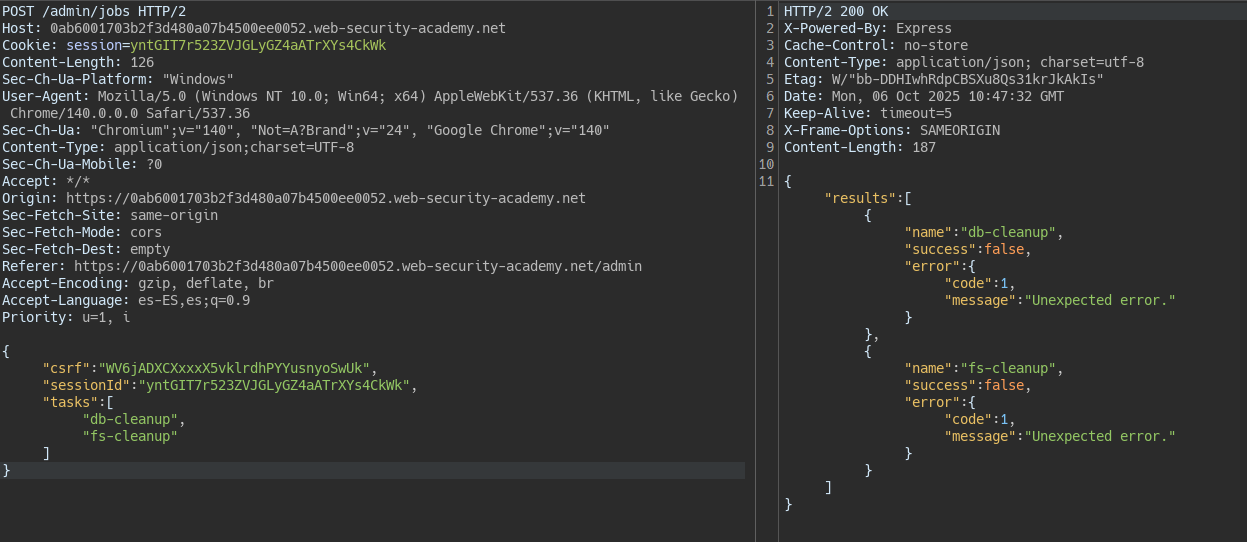Click the Sec-Ch-Ua-Platform "Windows" value
The height and width of the screenshot is (542, 1247).
click(197, 79)
